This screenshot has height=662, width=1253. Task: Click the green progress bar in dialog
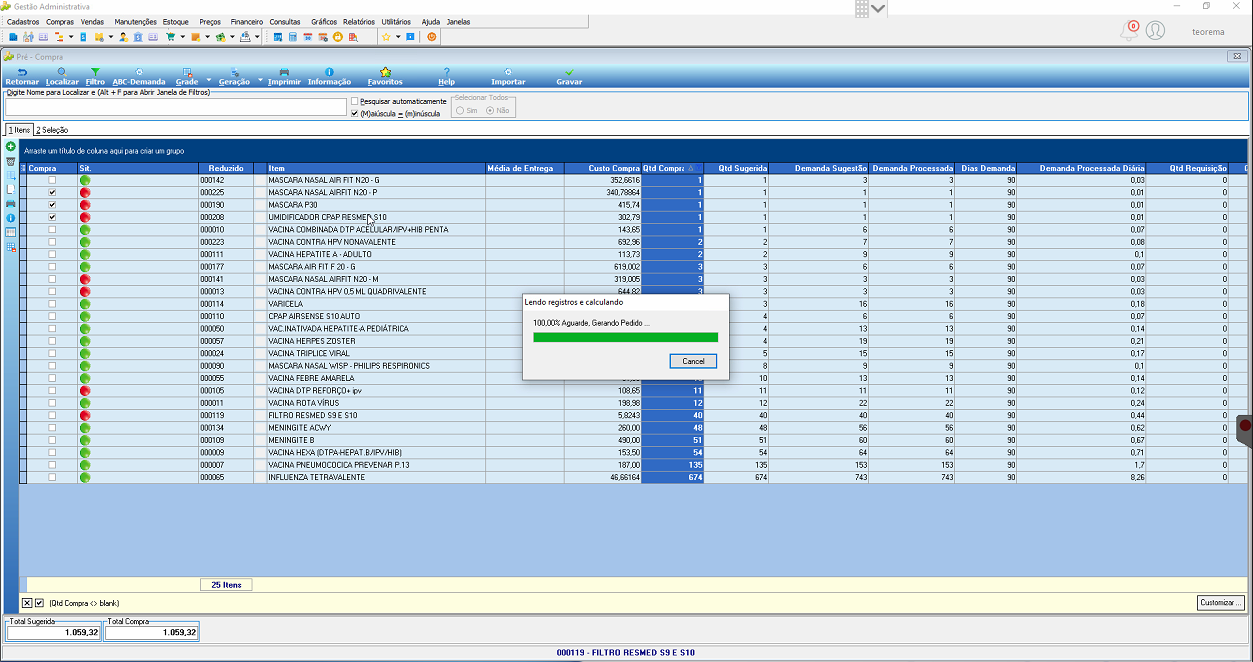coord(626,338)
